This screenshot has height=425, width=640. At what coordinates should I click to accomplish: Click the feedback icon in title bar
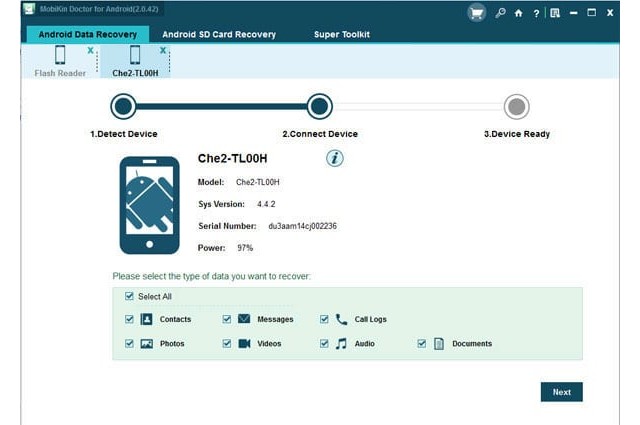pyautogui.click(x=554, y=13)
